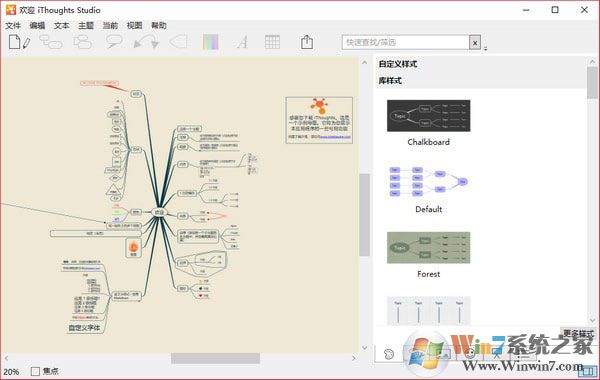Open the color gradient swatch in toolbar
This screenshot has height=380, width=600.
pos(211,42)
